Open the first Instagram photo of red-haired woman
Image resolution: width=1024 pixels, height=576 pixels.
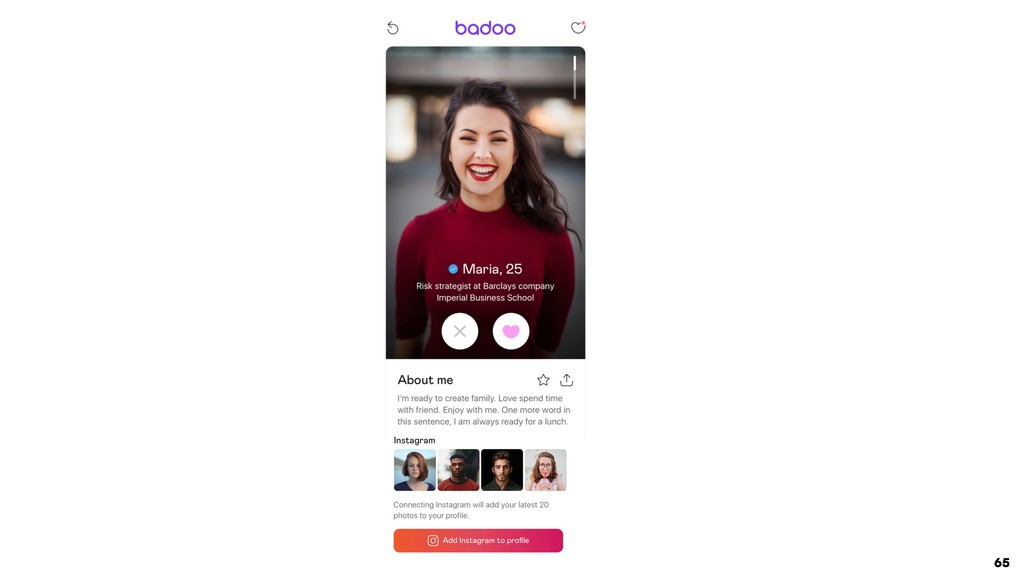[x=415, y=470]
